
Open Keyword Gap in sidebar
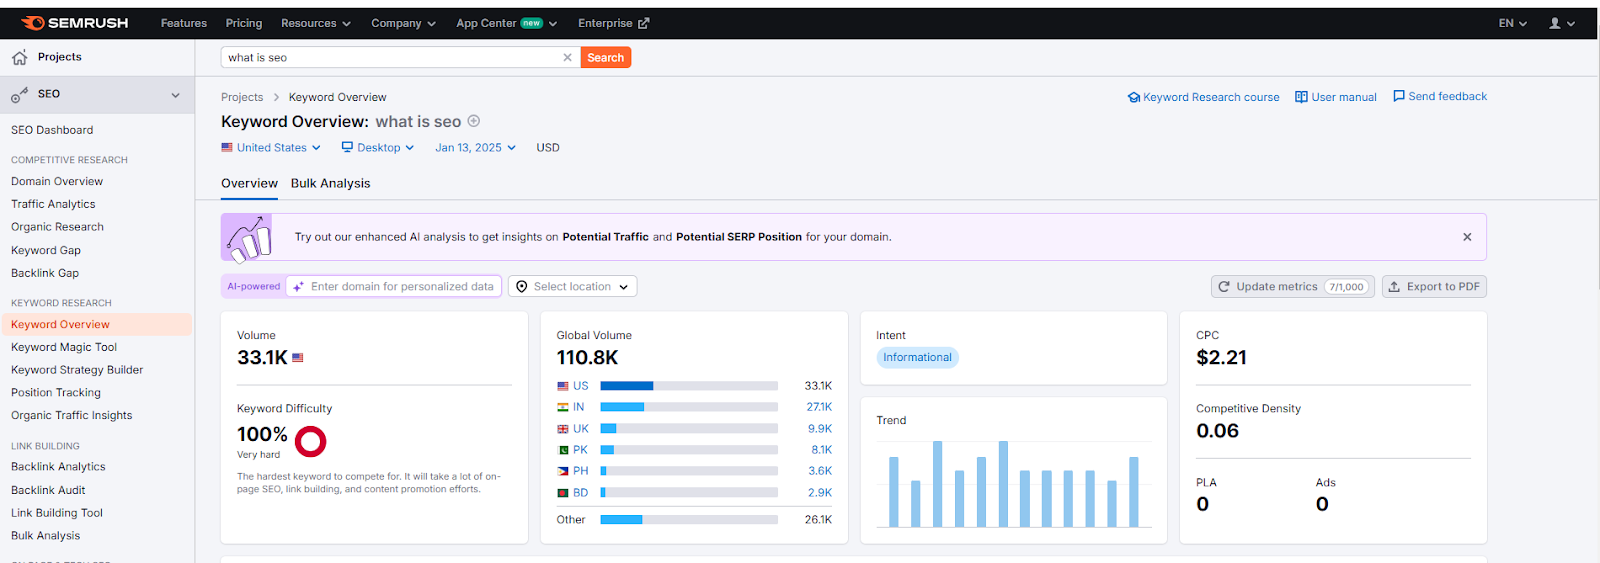coord(46,250)
